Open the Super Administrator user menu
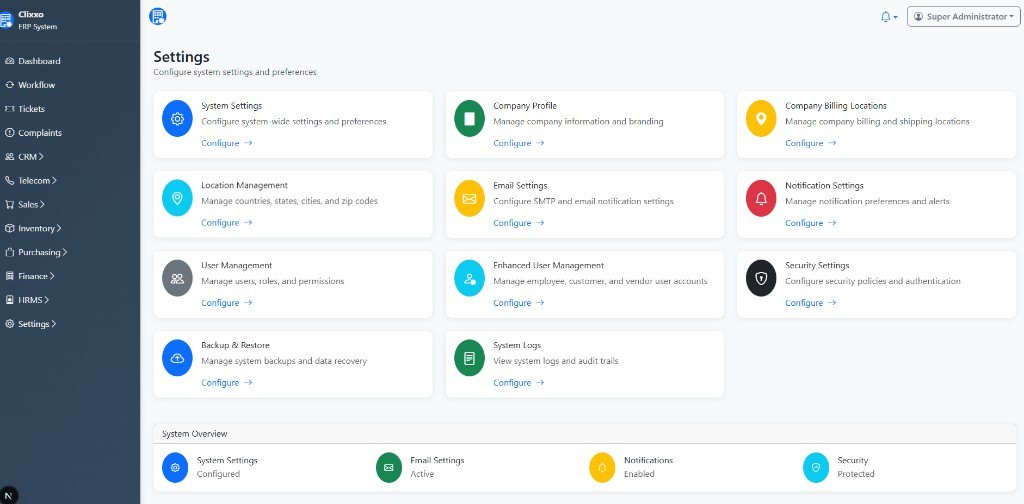 click(x=963, y=17)
